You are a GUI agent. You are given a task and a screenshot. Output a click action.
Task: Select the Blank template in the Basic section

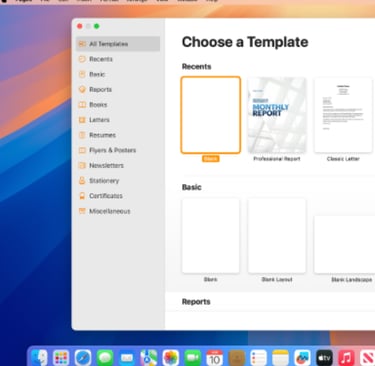(211, 236)
